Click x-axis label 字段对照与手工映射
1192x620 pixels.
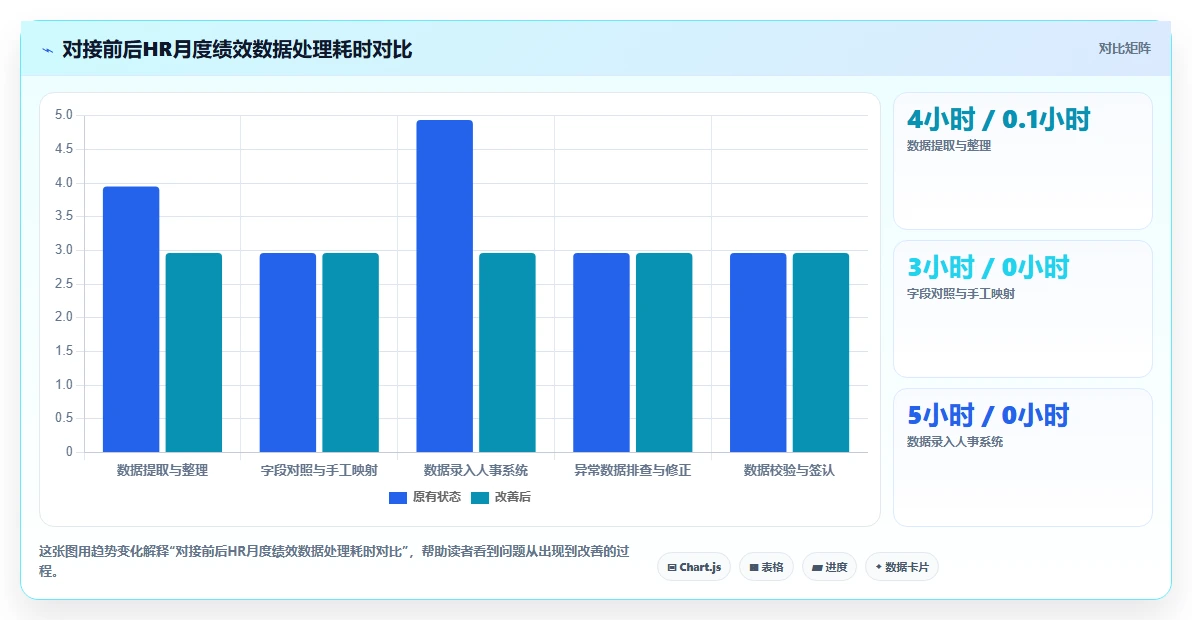tap(319, 470)
